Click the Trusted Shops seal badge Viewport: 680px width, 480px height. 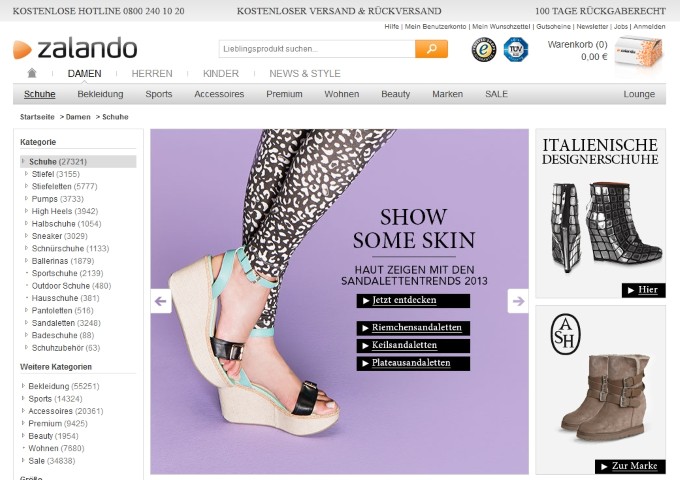pyautogui.click(x=484, y=50)
